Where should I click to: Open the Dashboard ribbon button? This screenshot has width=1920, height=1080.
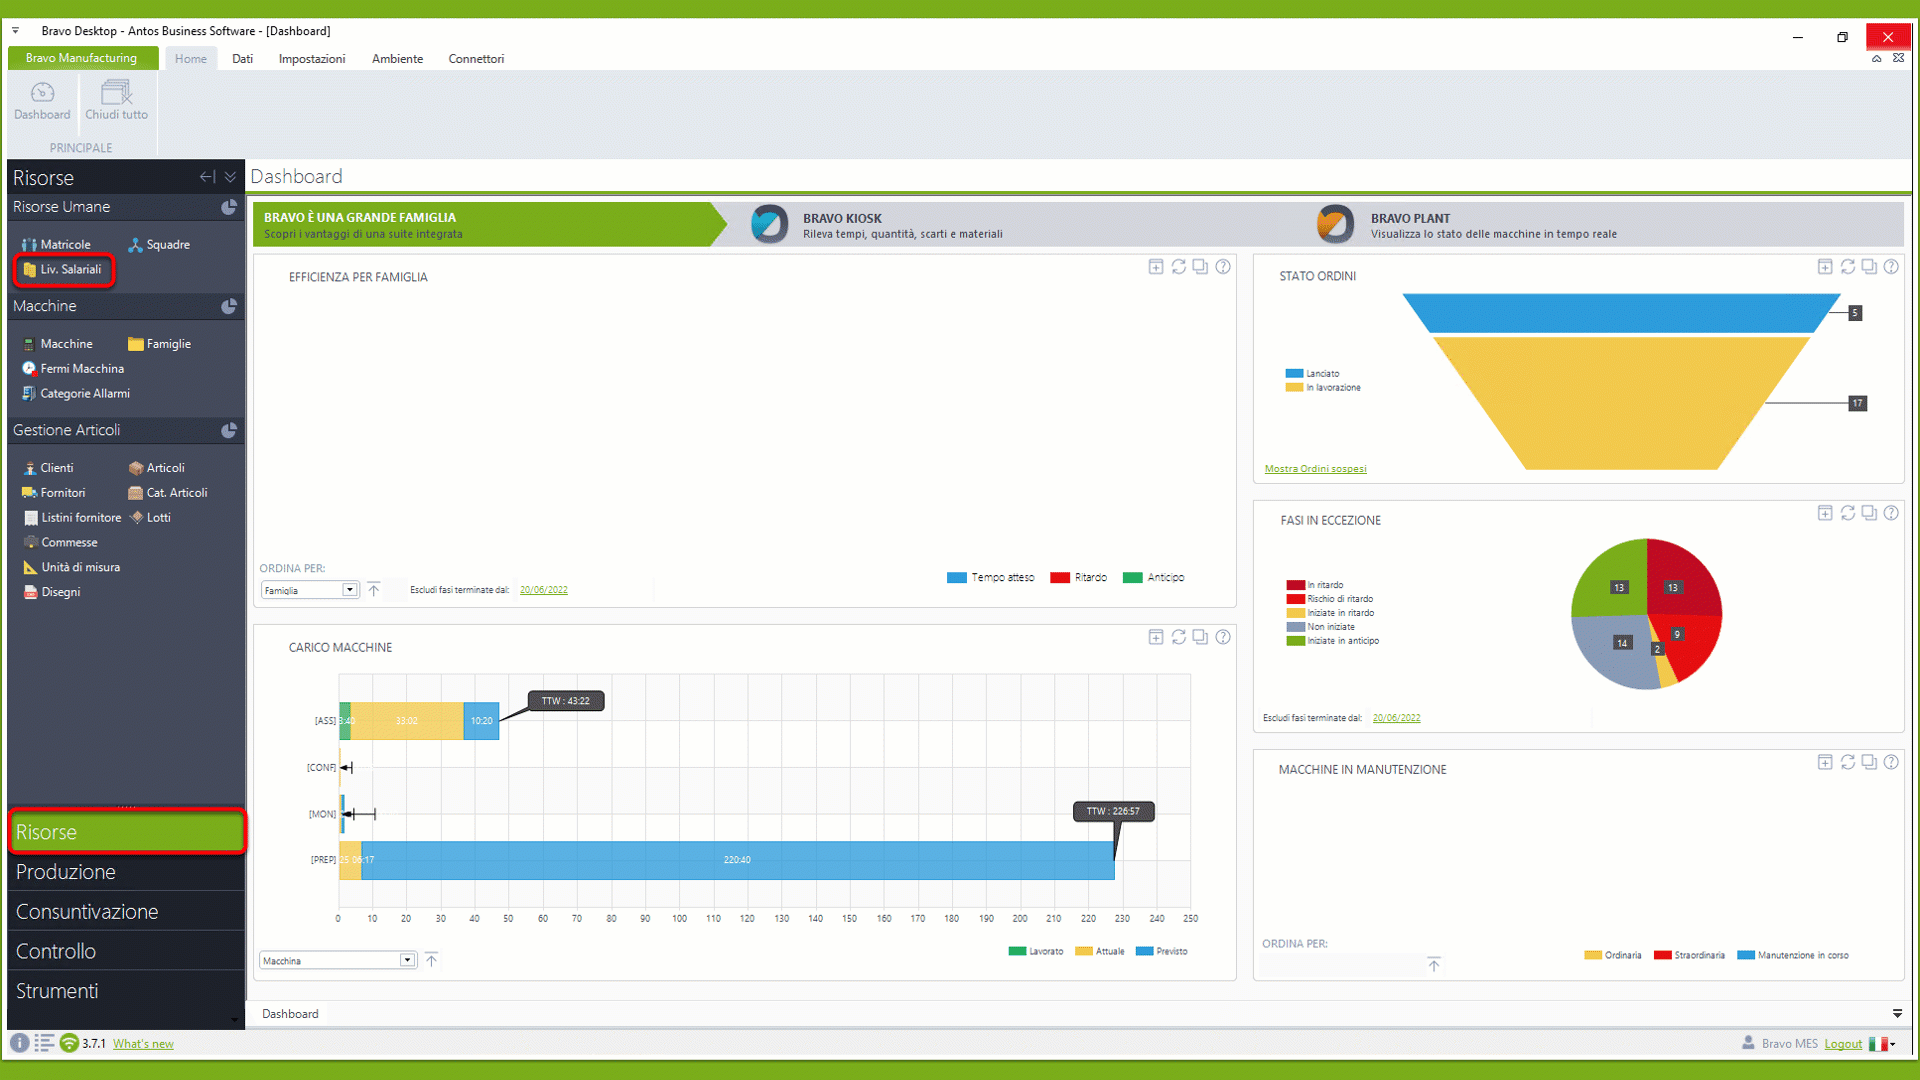pyautogui.click(x=42, y=101)
